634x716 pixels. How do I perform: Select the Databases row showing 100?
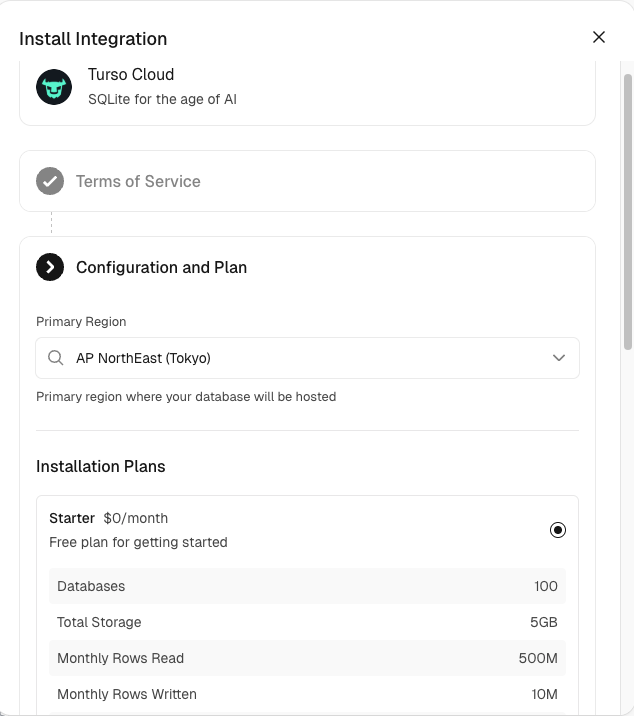(x=307, y=586)
